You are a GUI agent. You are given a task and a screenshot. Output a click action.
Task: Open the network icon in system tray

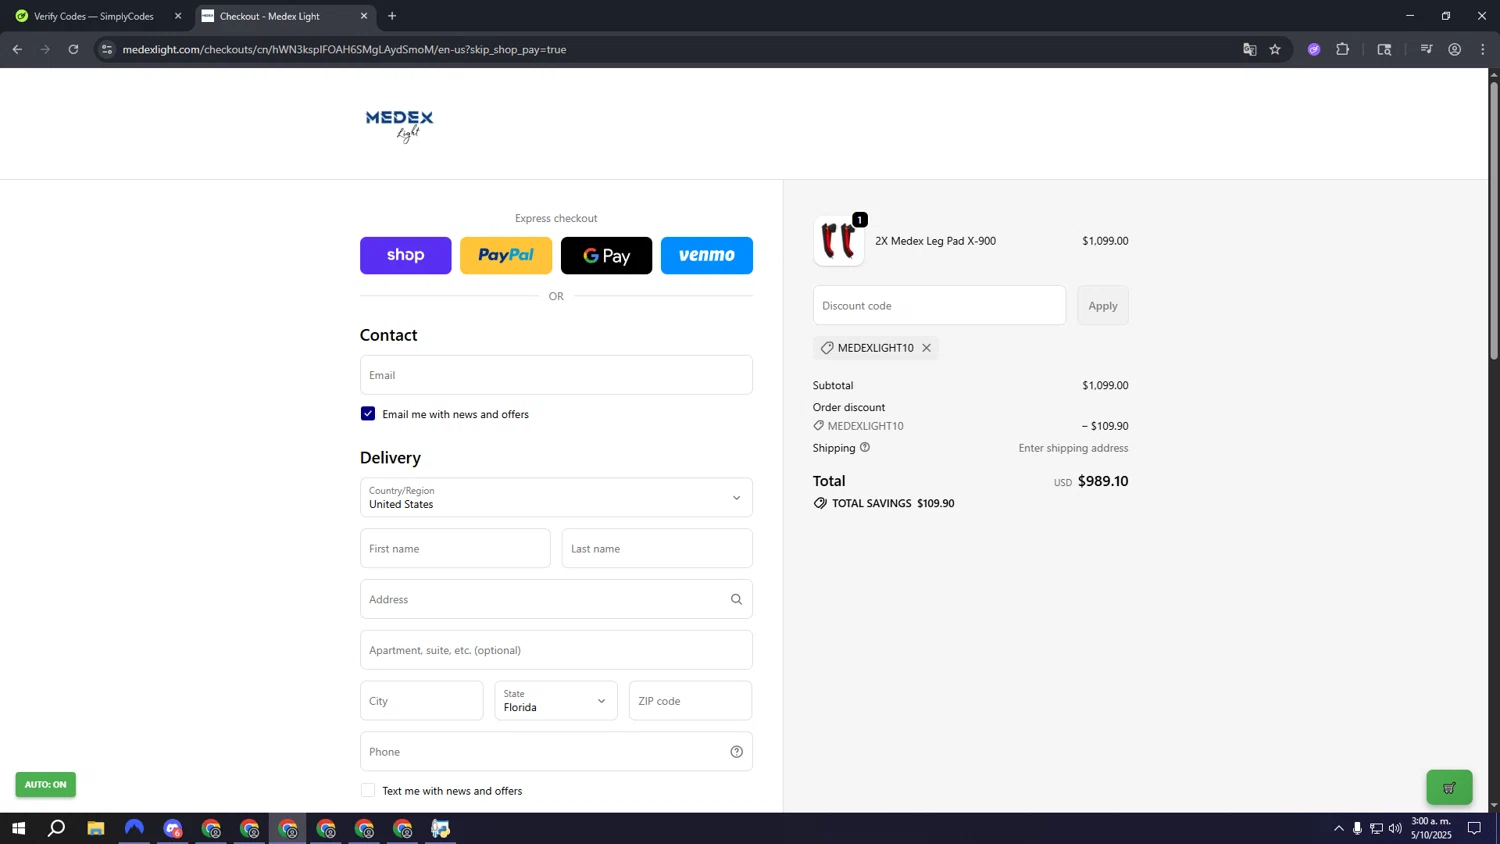point(1376,828)
